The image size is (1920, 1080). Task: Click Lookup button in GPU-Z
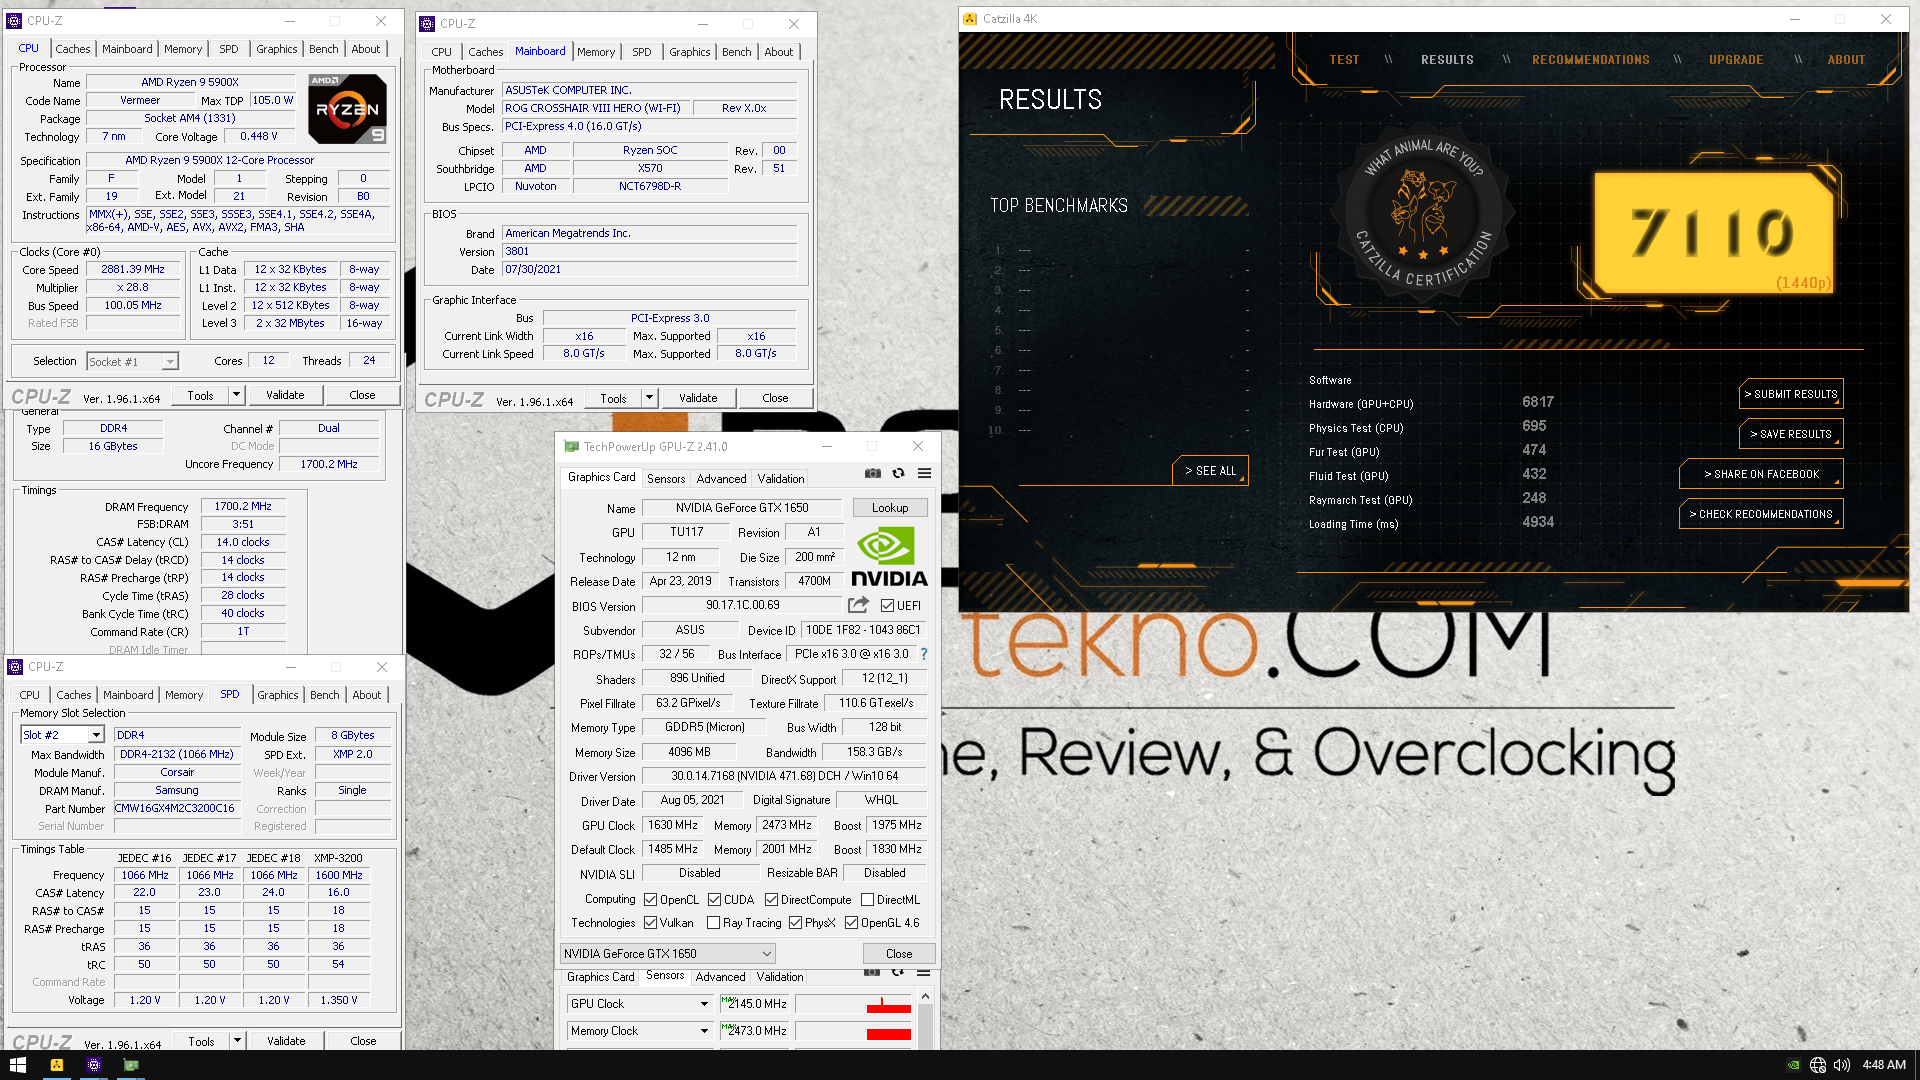click(890, 508)
